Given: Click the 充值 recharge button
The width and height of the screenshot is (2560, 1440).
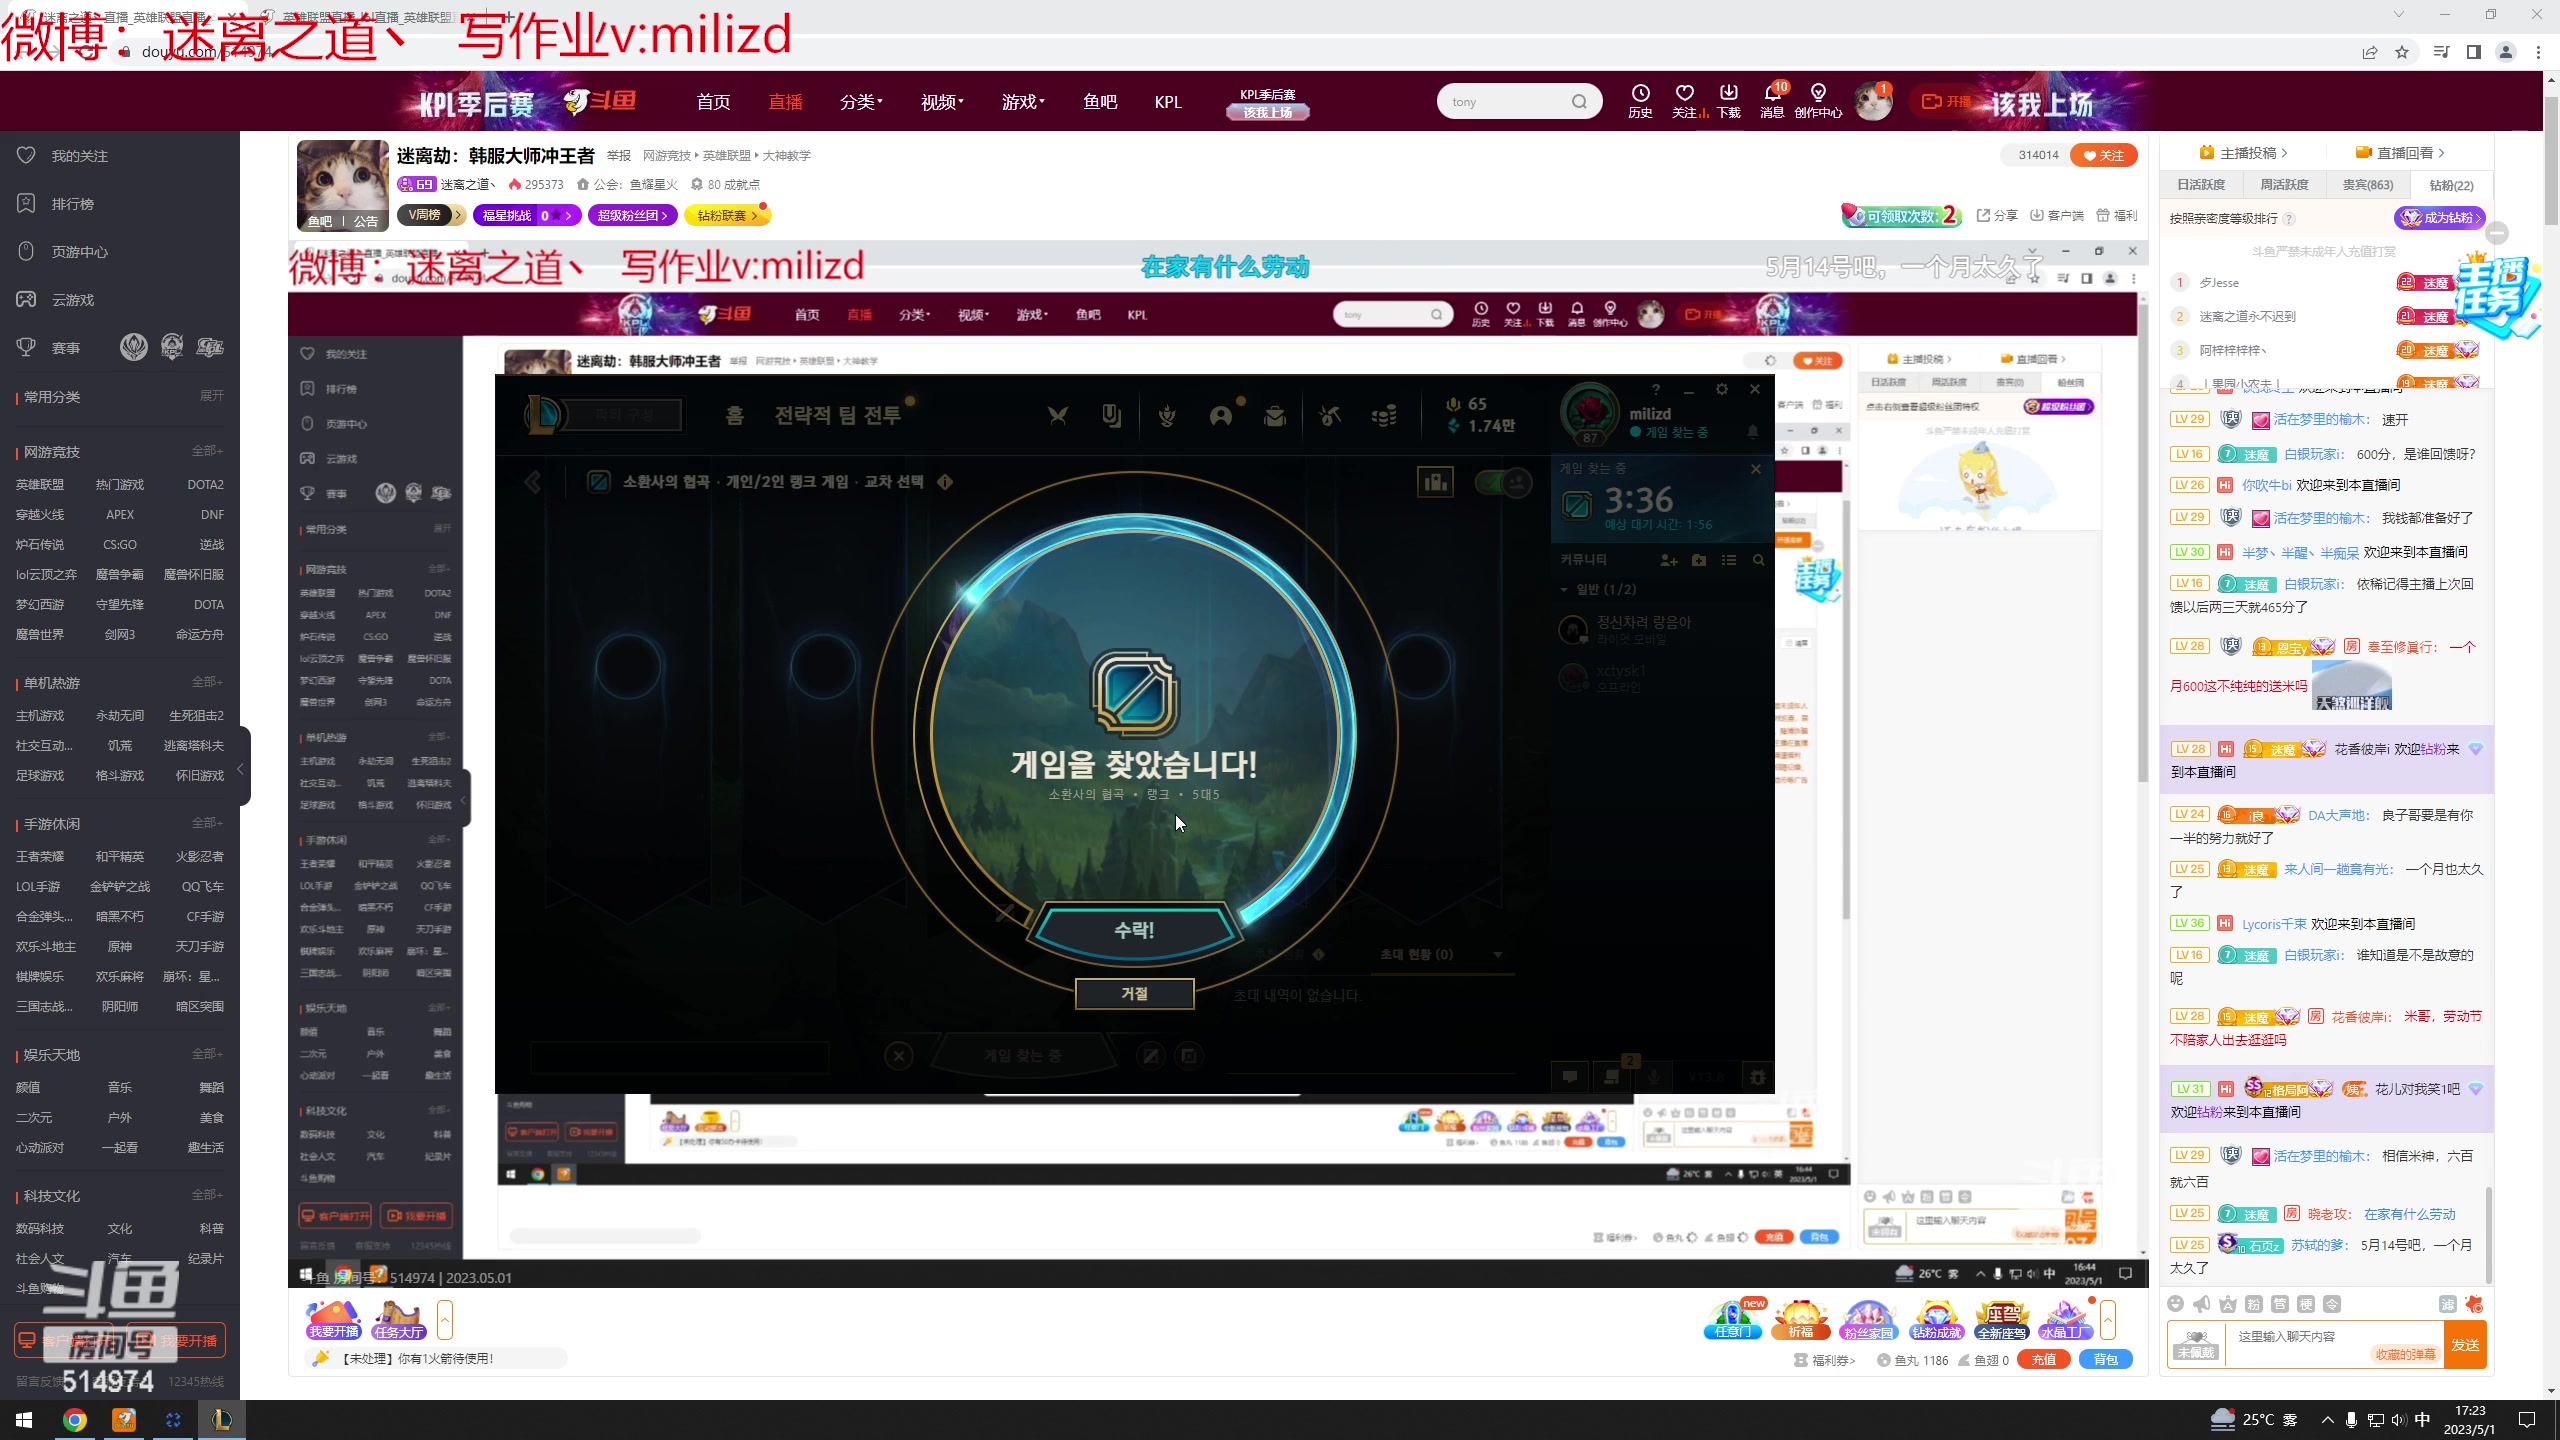Looking at the screenshot, I should click(2043, 1360).
